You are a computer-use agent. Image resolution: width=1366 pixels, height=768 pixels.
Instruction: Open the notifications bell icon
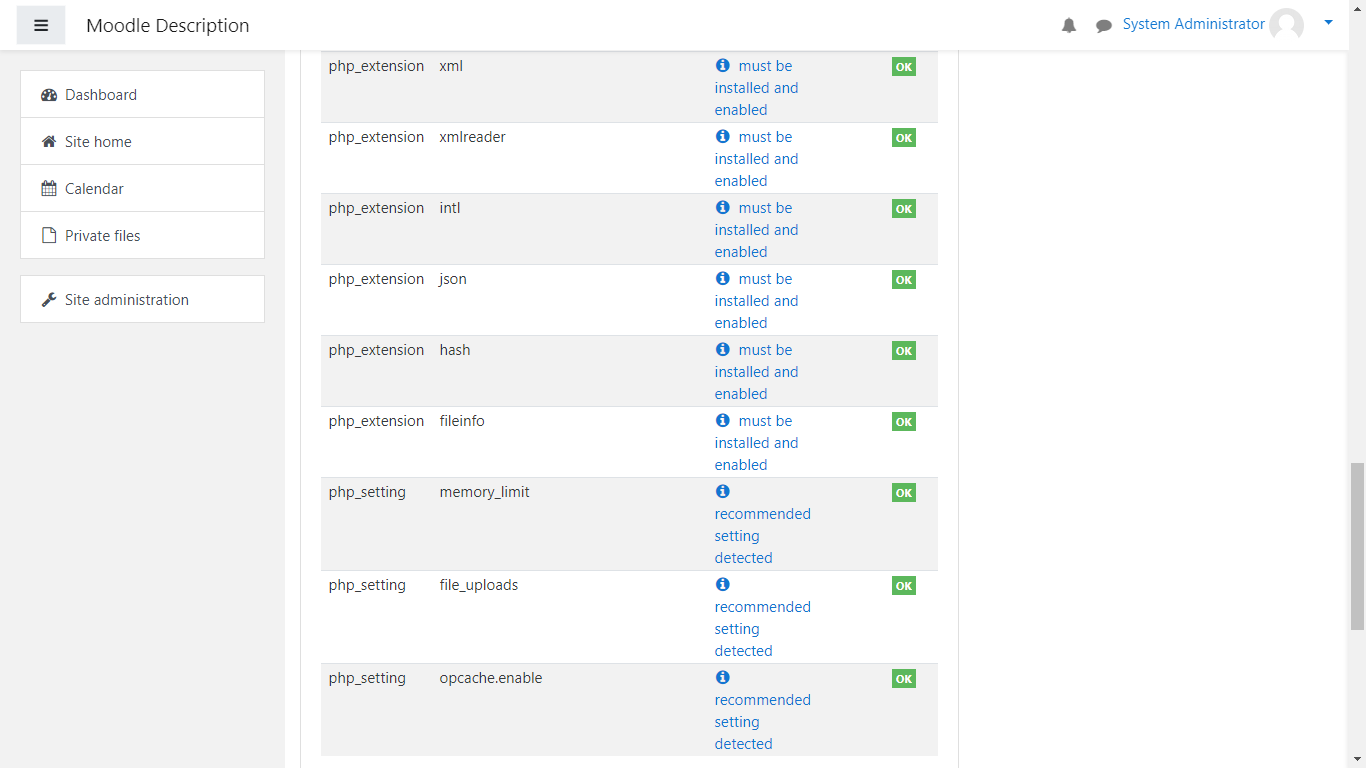click(1069, 26)
